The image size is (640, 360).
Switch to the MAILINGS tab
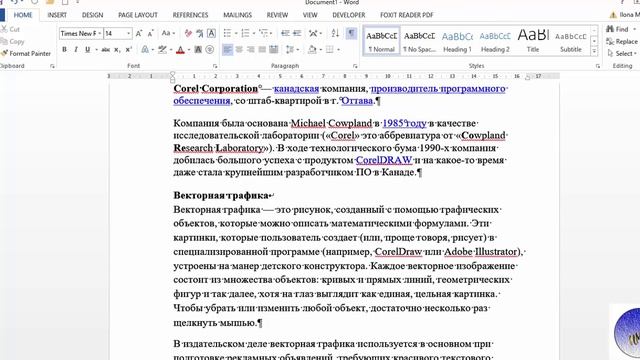click(238, 15)
